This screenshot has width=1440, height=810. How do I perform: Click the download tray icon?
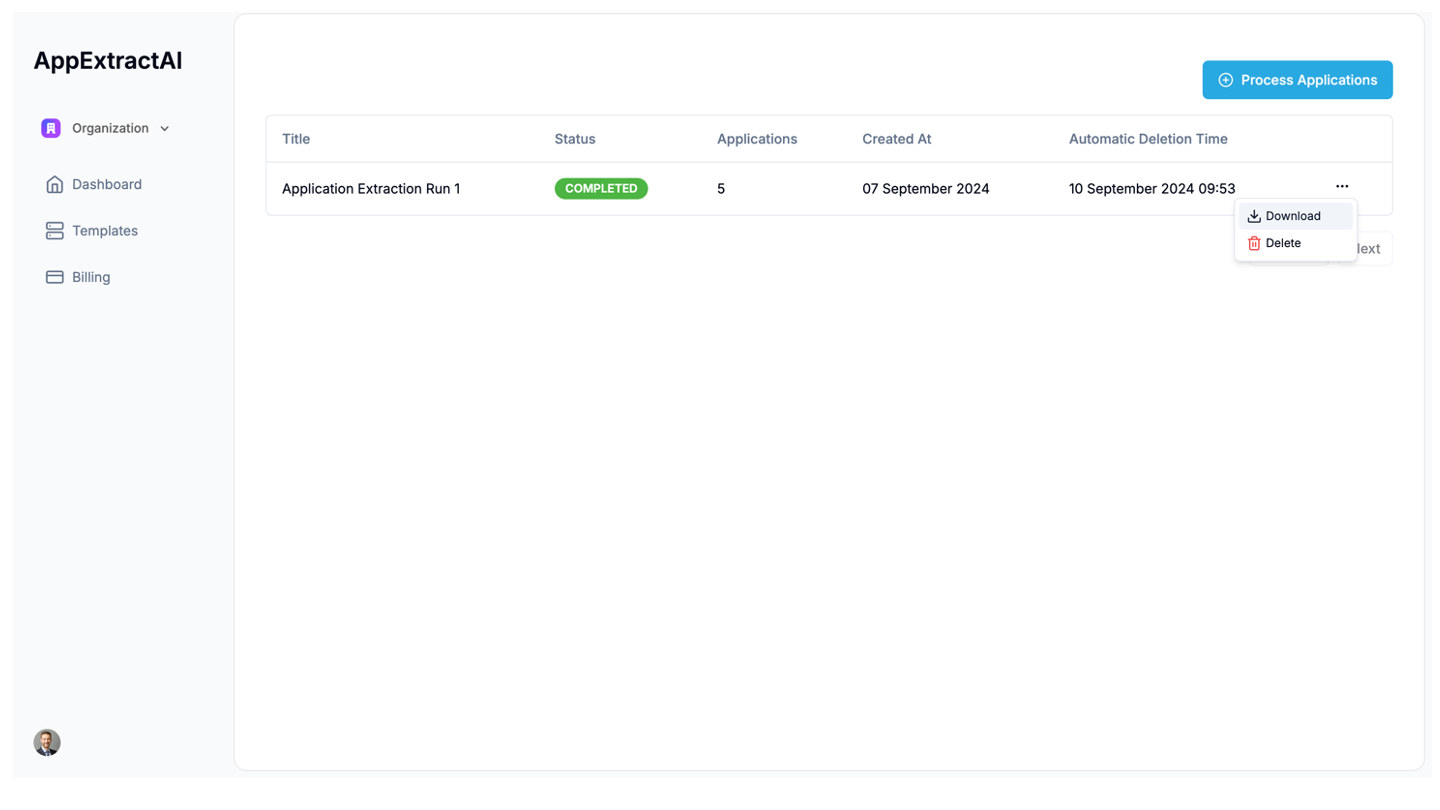(1254, 216)
